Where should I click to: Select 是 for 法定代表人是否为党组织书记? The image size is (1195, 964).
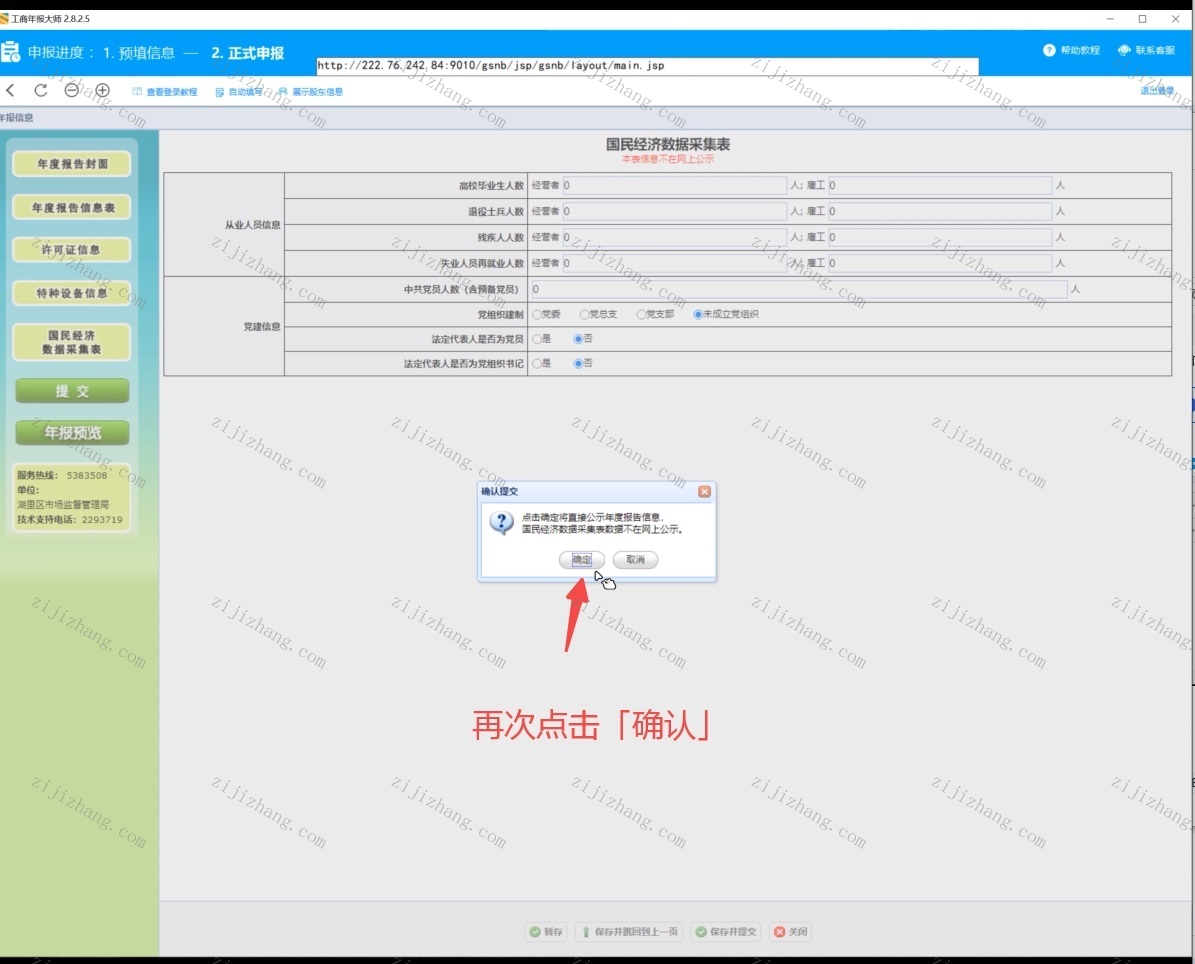[537, 364]
